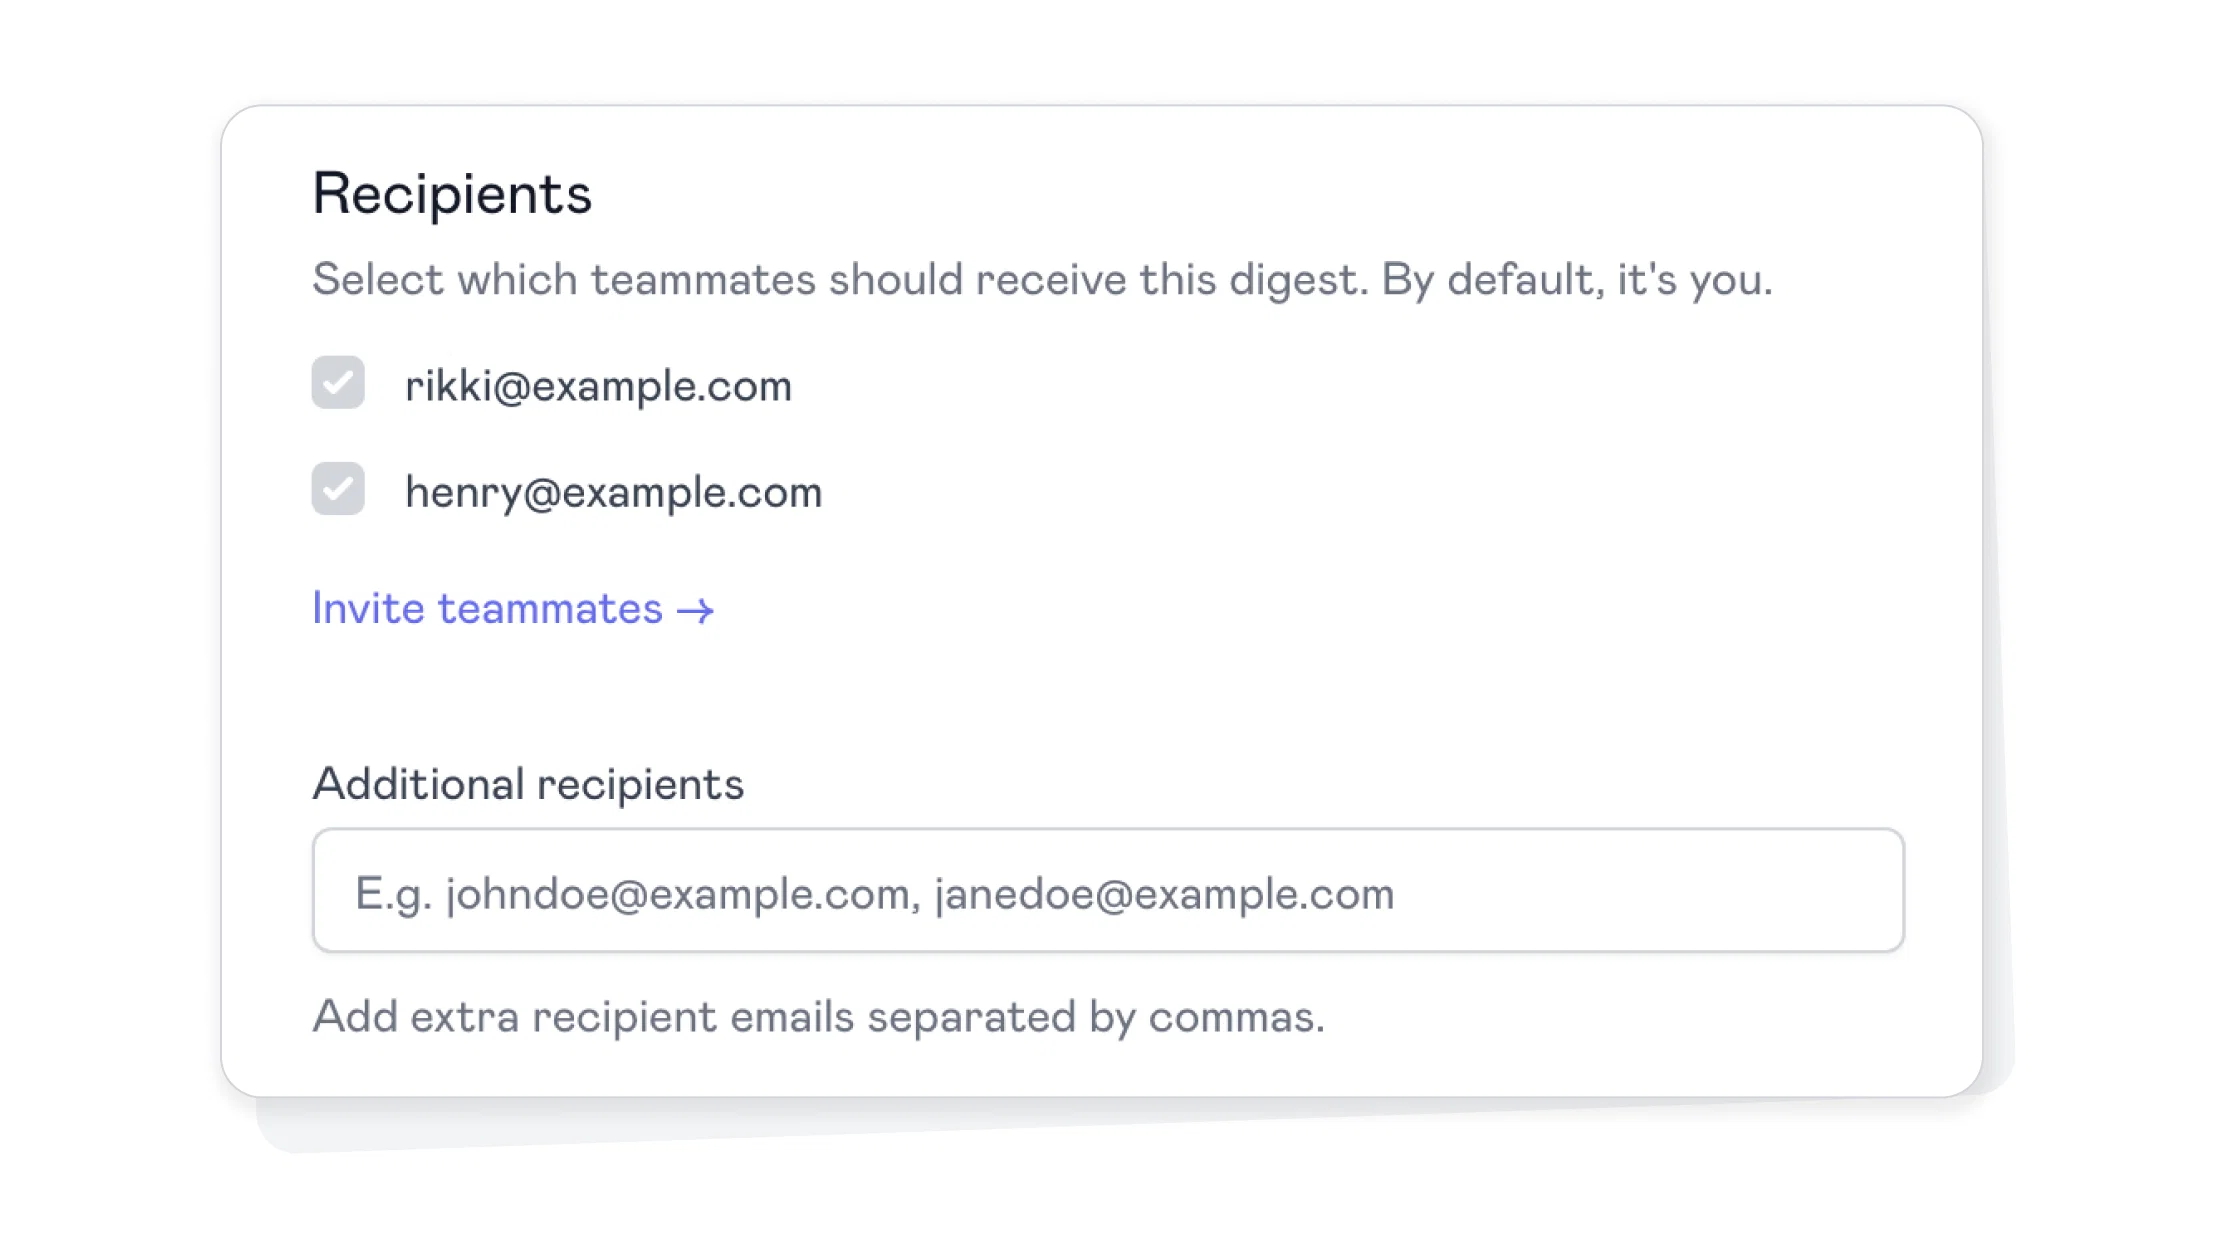
Task: Click the checkmark icon next to henry
Action: pyautogui.click(x=338, y=489)
